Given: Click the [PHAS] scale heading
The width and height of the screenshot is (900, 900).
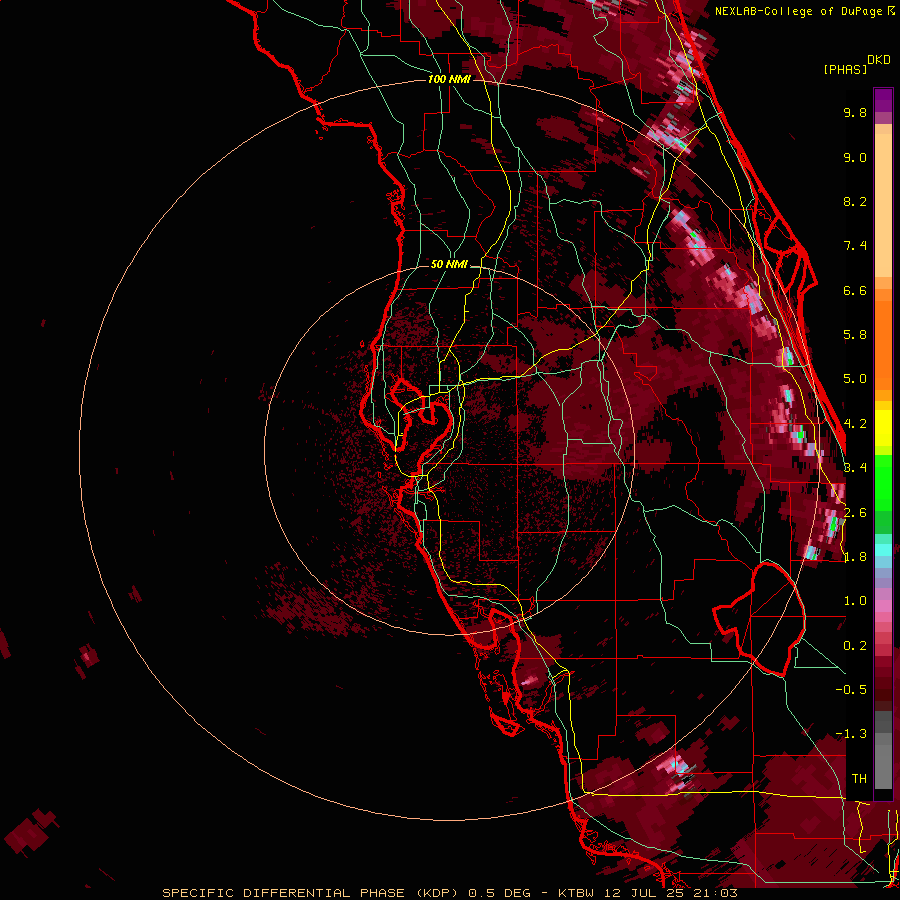Looking at the screenshot, I should click(x=845, y=70).
